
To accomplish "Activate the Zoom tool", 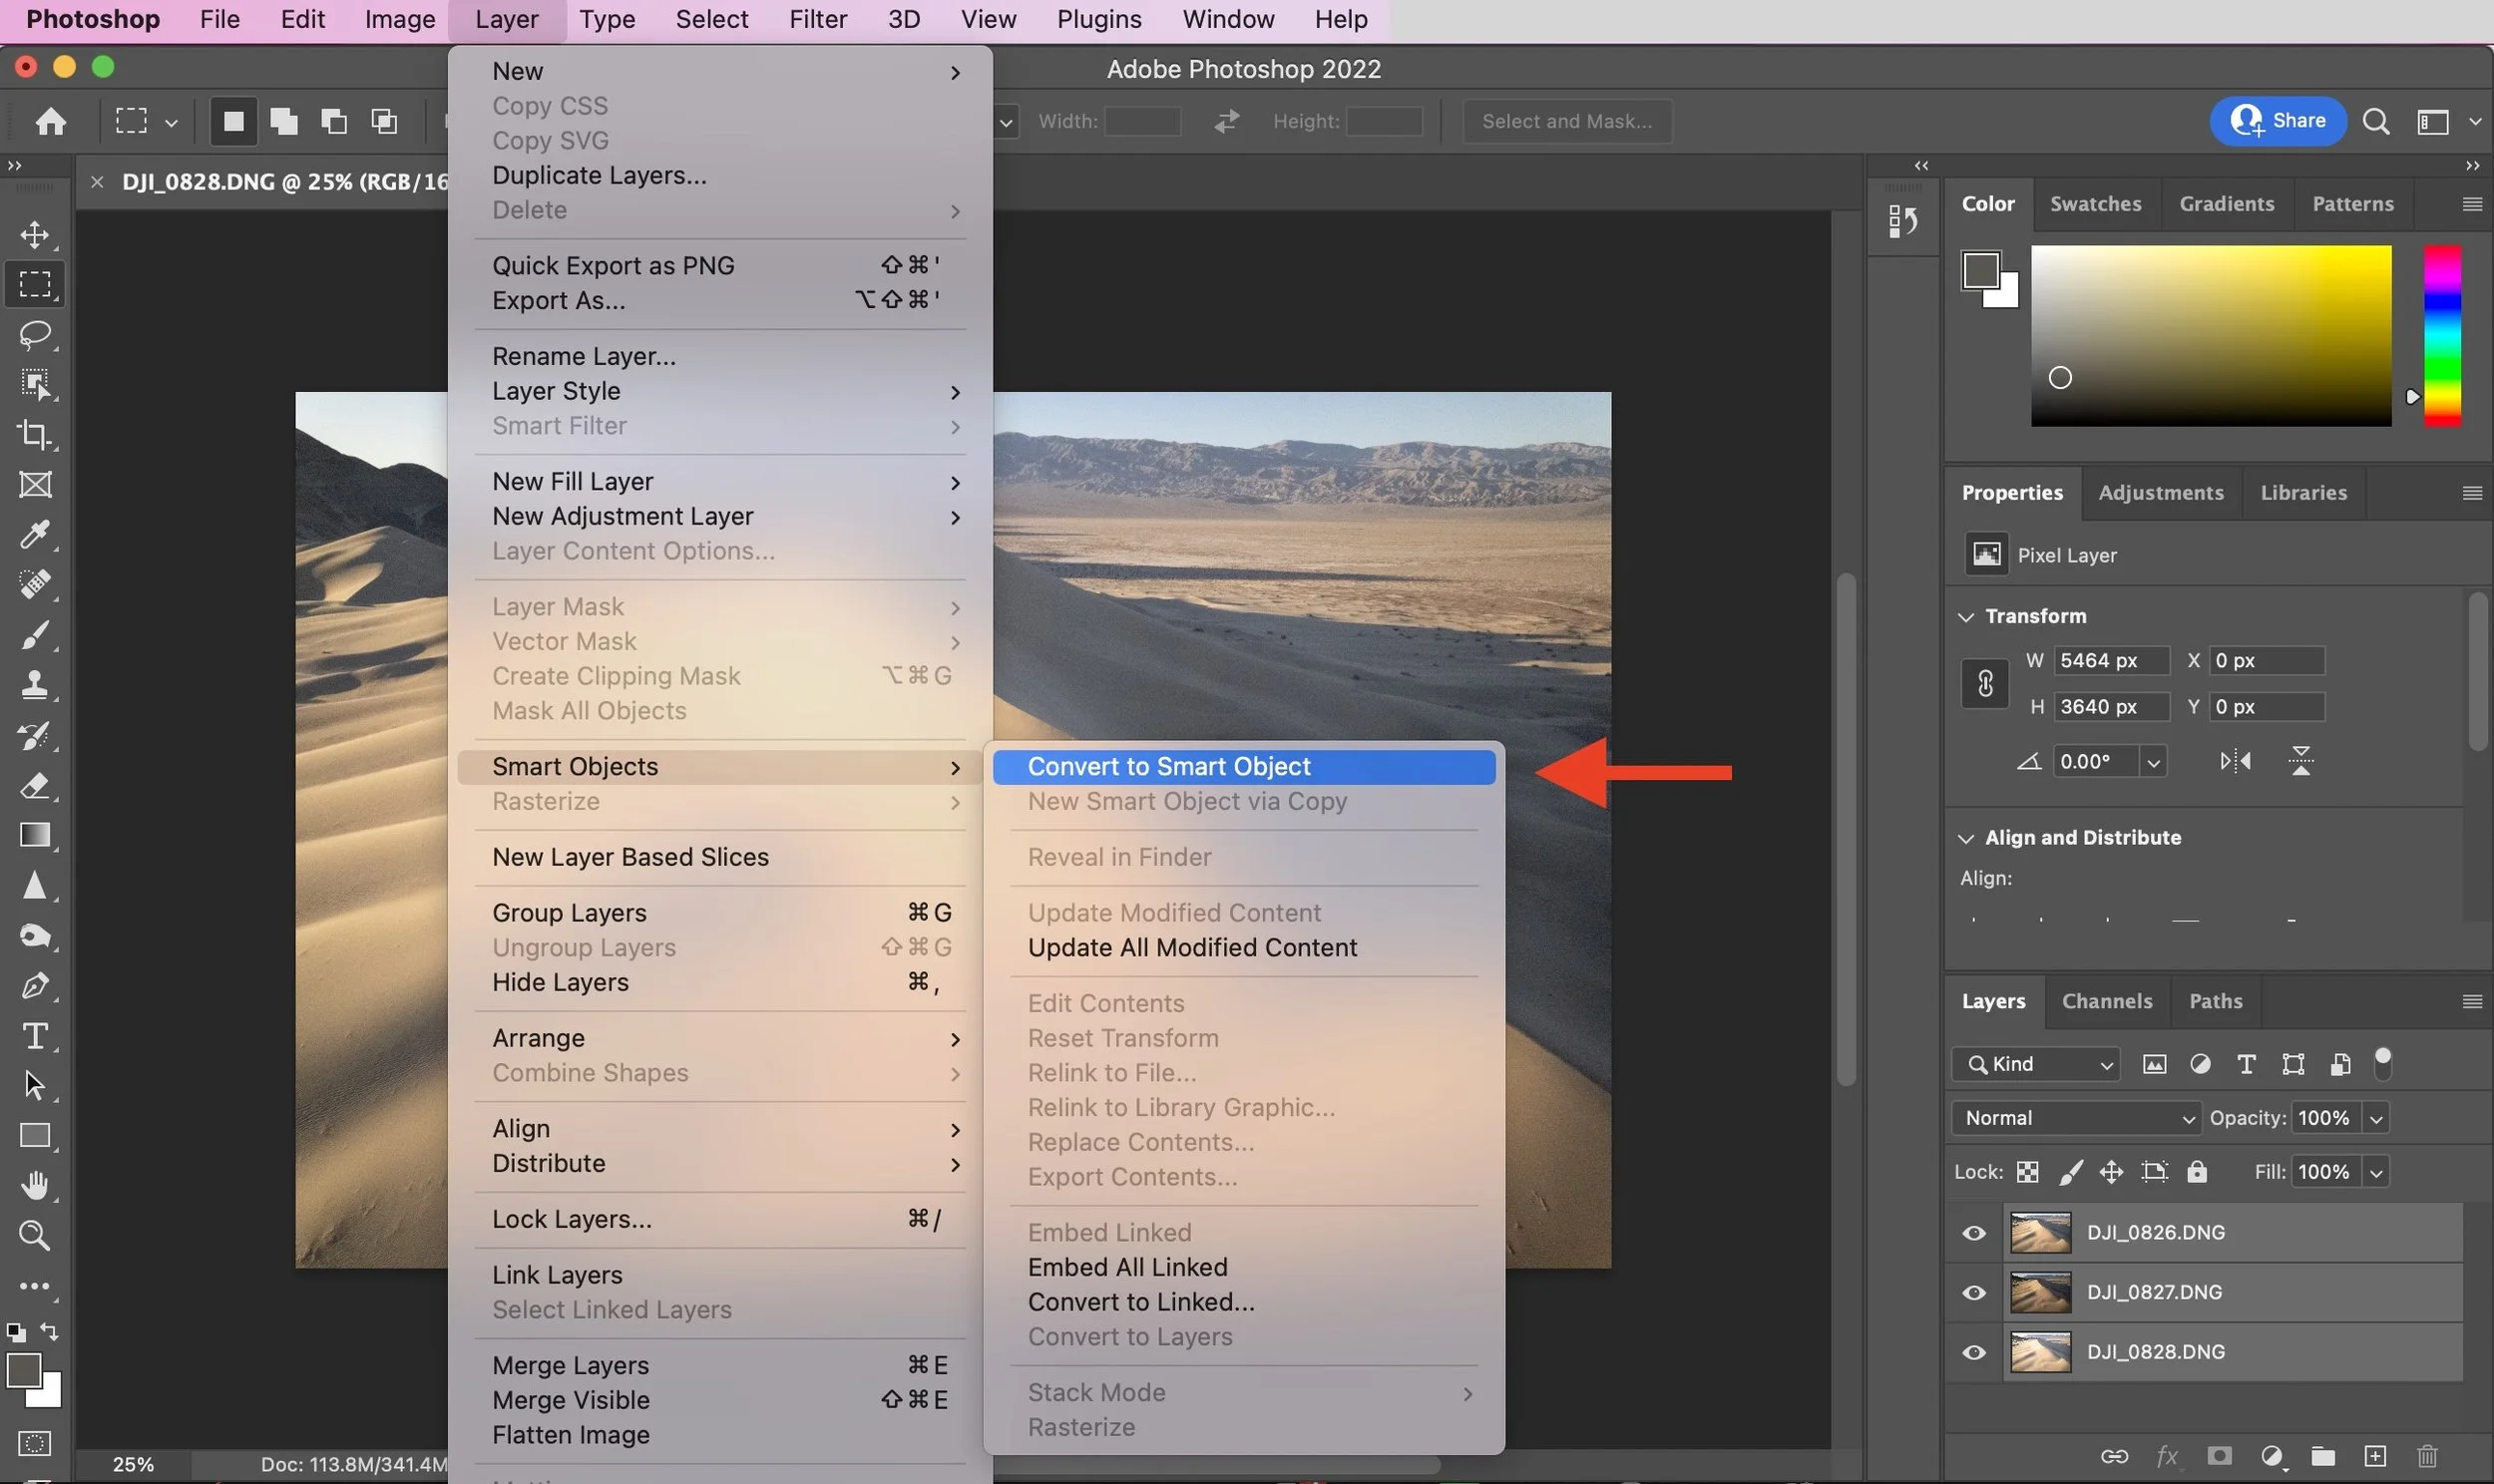I will click(35, 1236).
